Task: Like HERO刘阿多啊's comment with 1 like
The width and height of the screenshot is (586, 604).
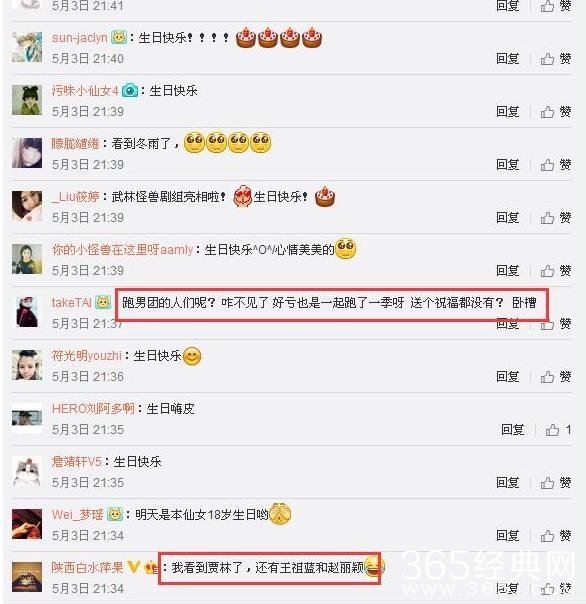Action: point(557,430)
